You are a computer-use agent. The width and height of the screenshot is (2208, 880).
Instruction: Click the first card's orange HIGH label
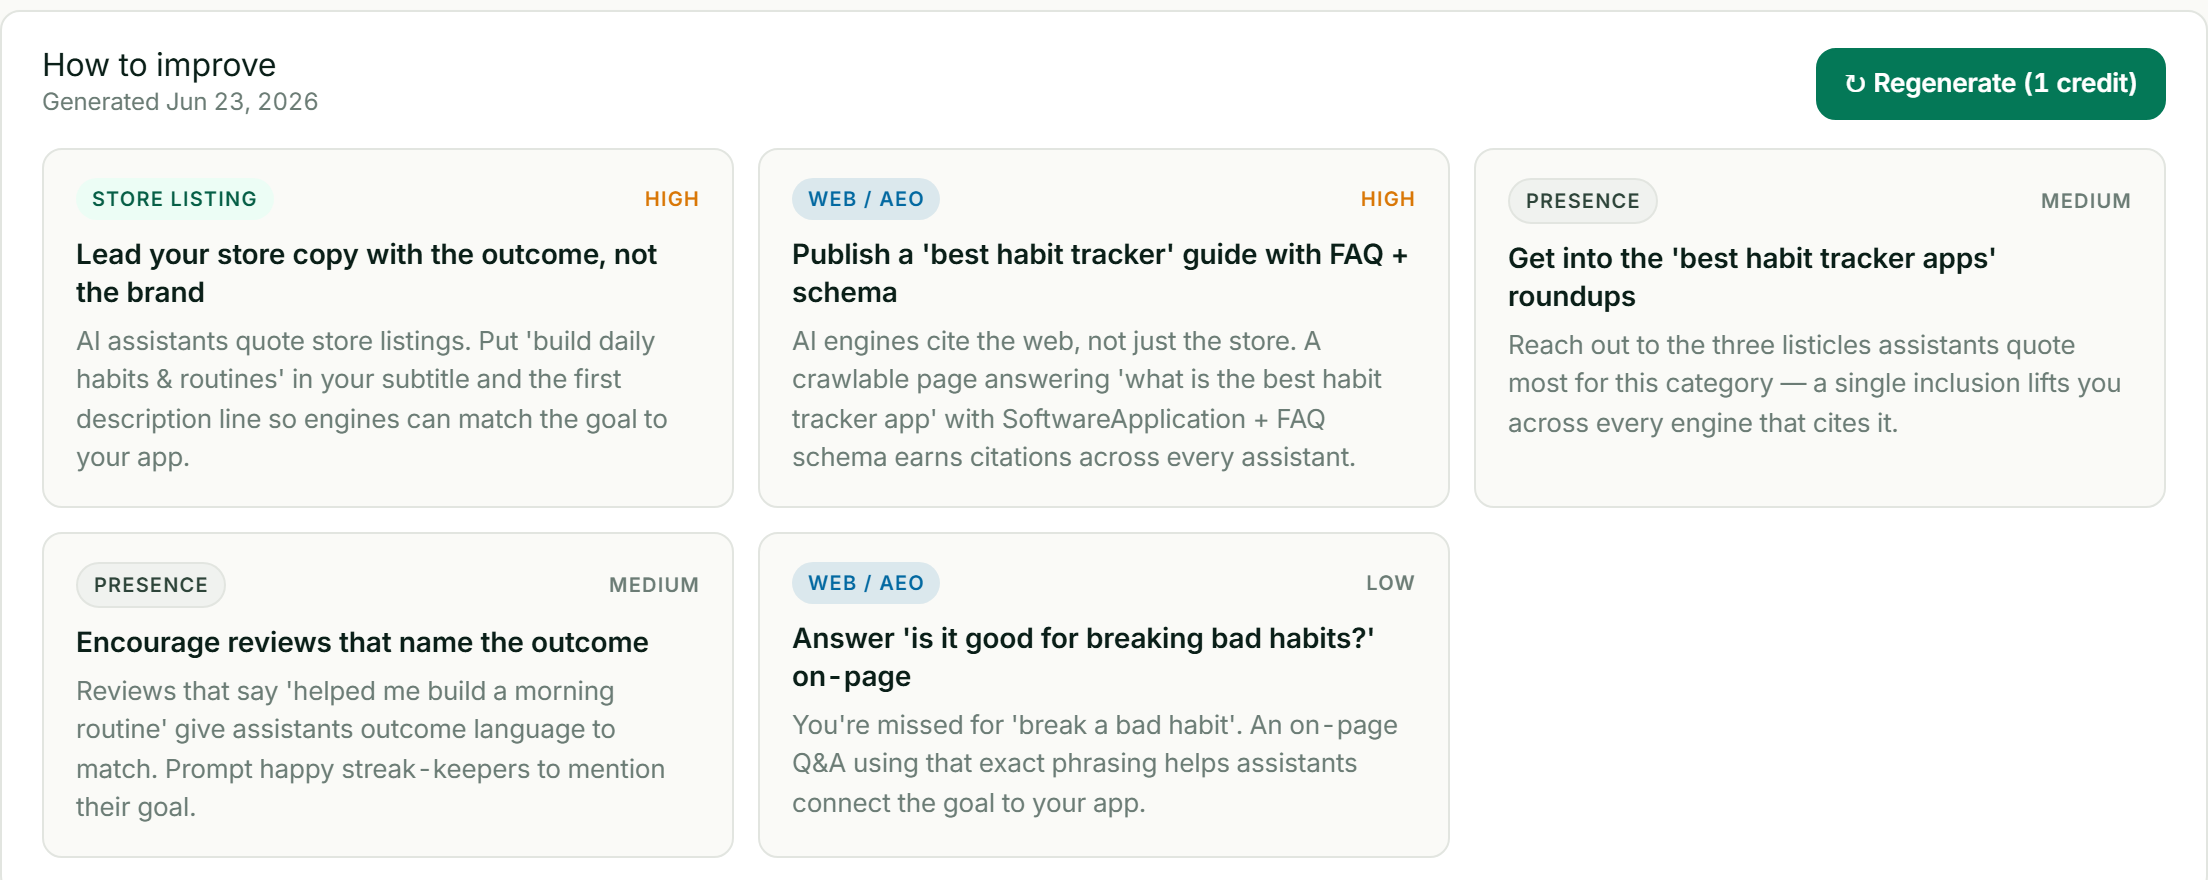(x=672, y=199)
